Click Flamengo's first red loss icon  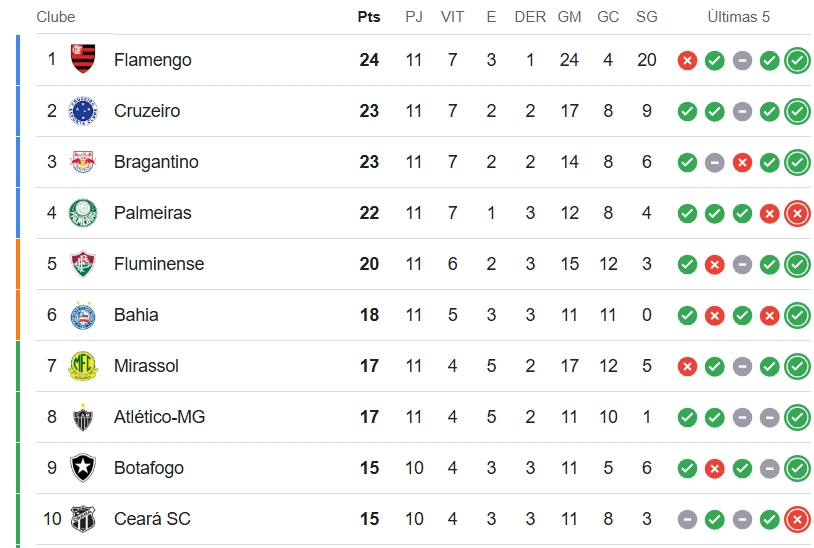687,61
